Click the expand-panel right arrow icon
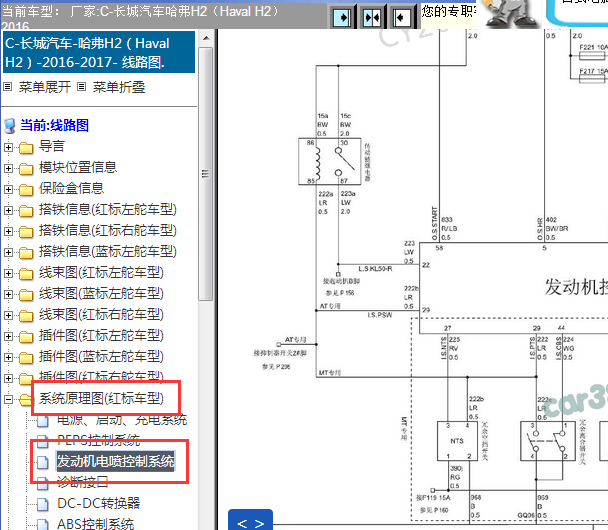This screenshot has height=530, width=608. pos(343,17)
